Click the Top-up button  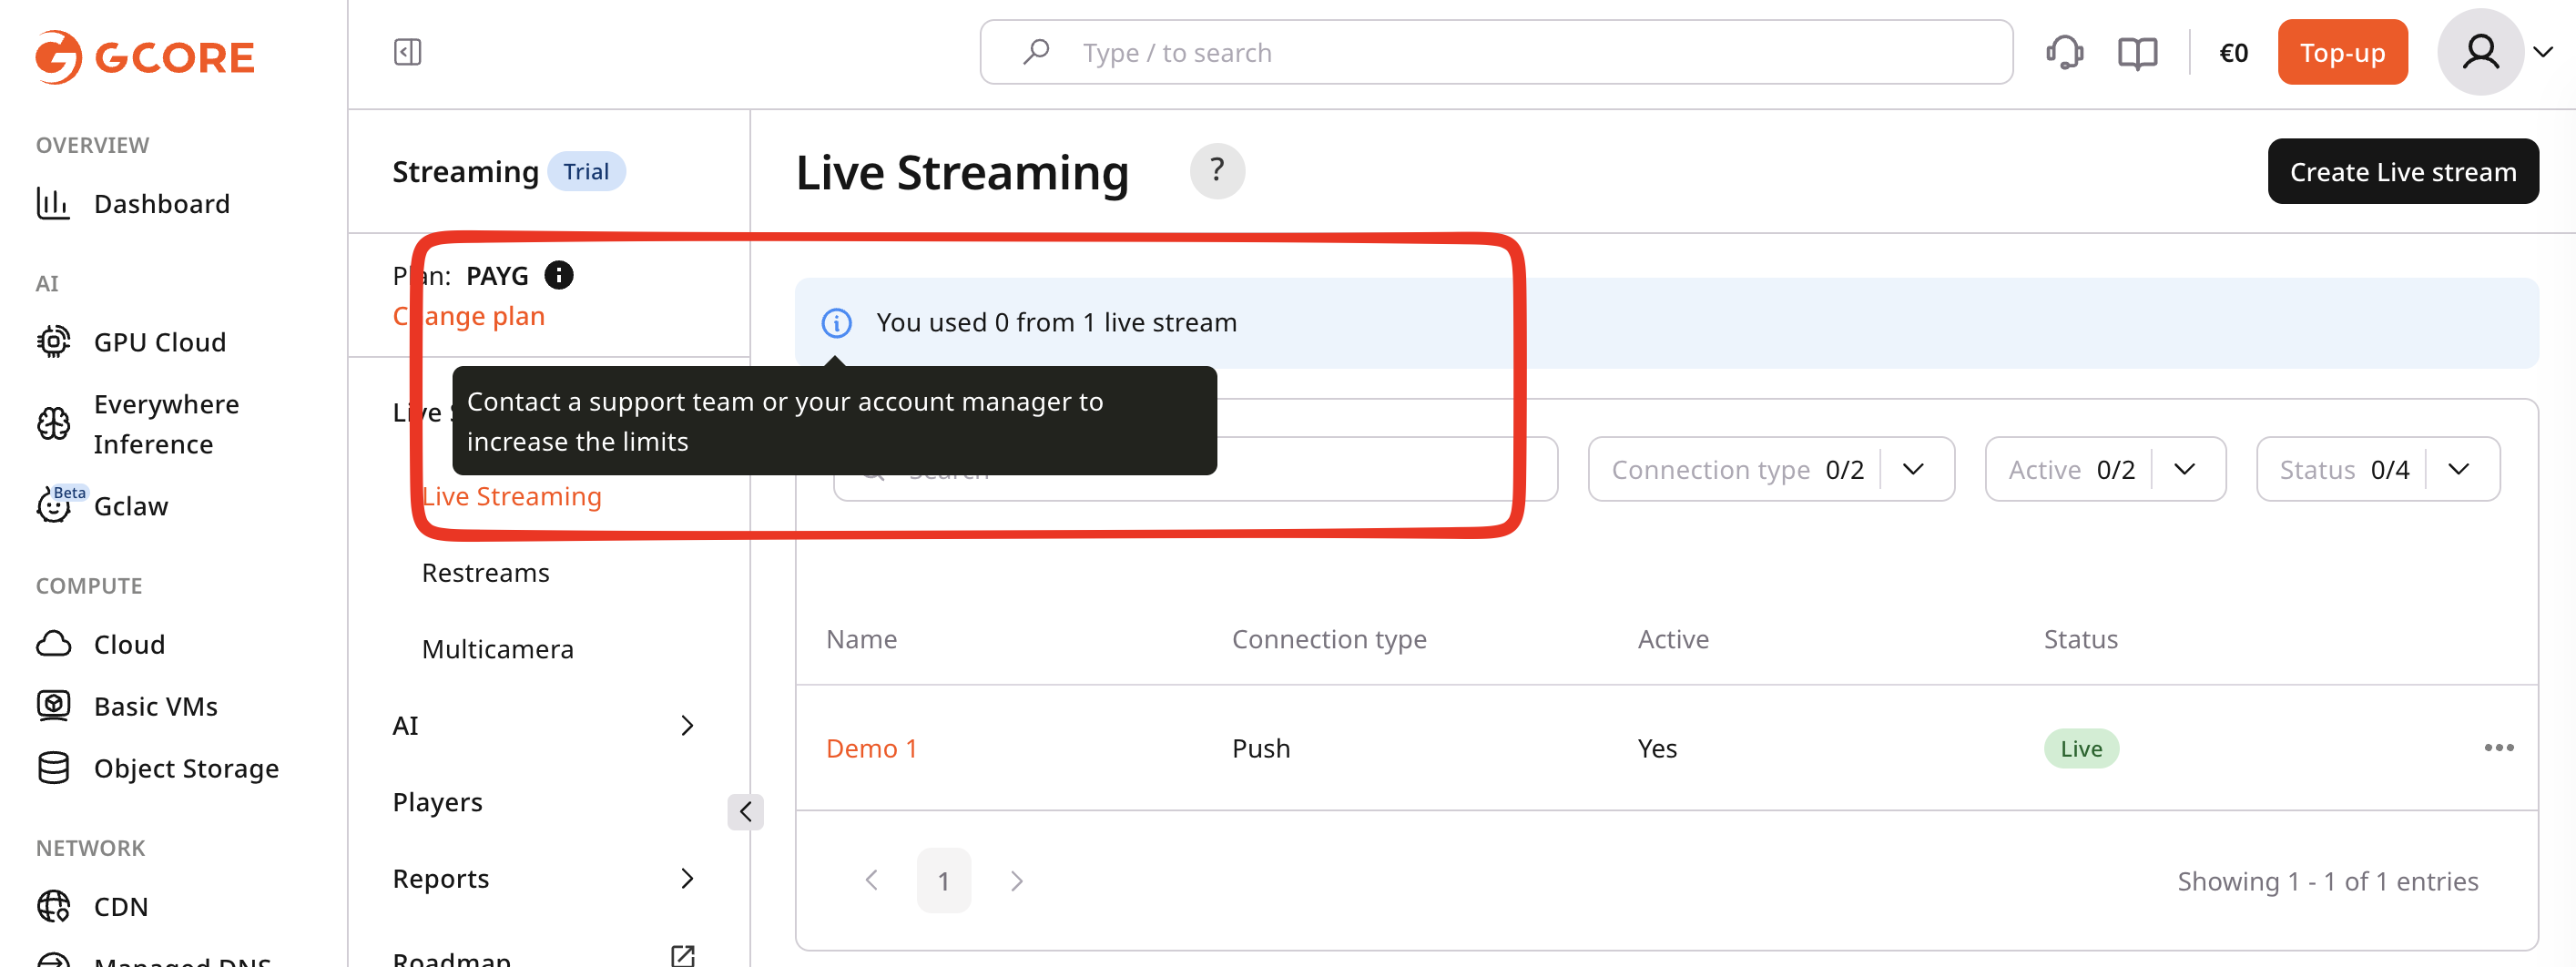click(x=2342, y=52)
